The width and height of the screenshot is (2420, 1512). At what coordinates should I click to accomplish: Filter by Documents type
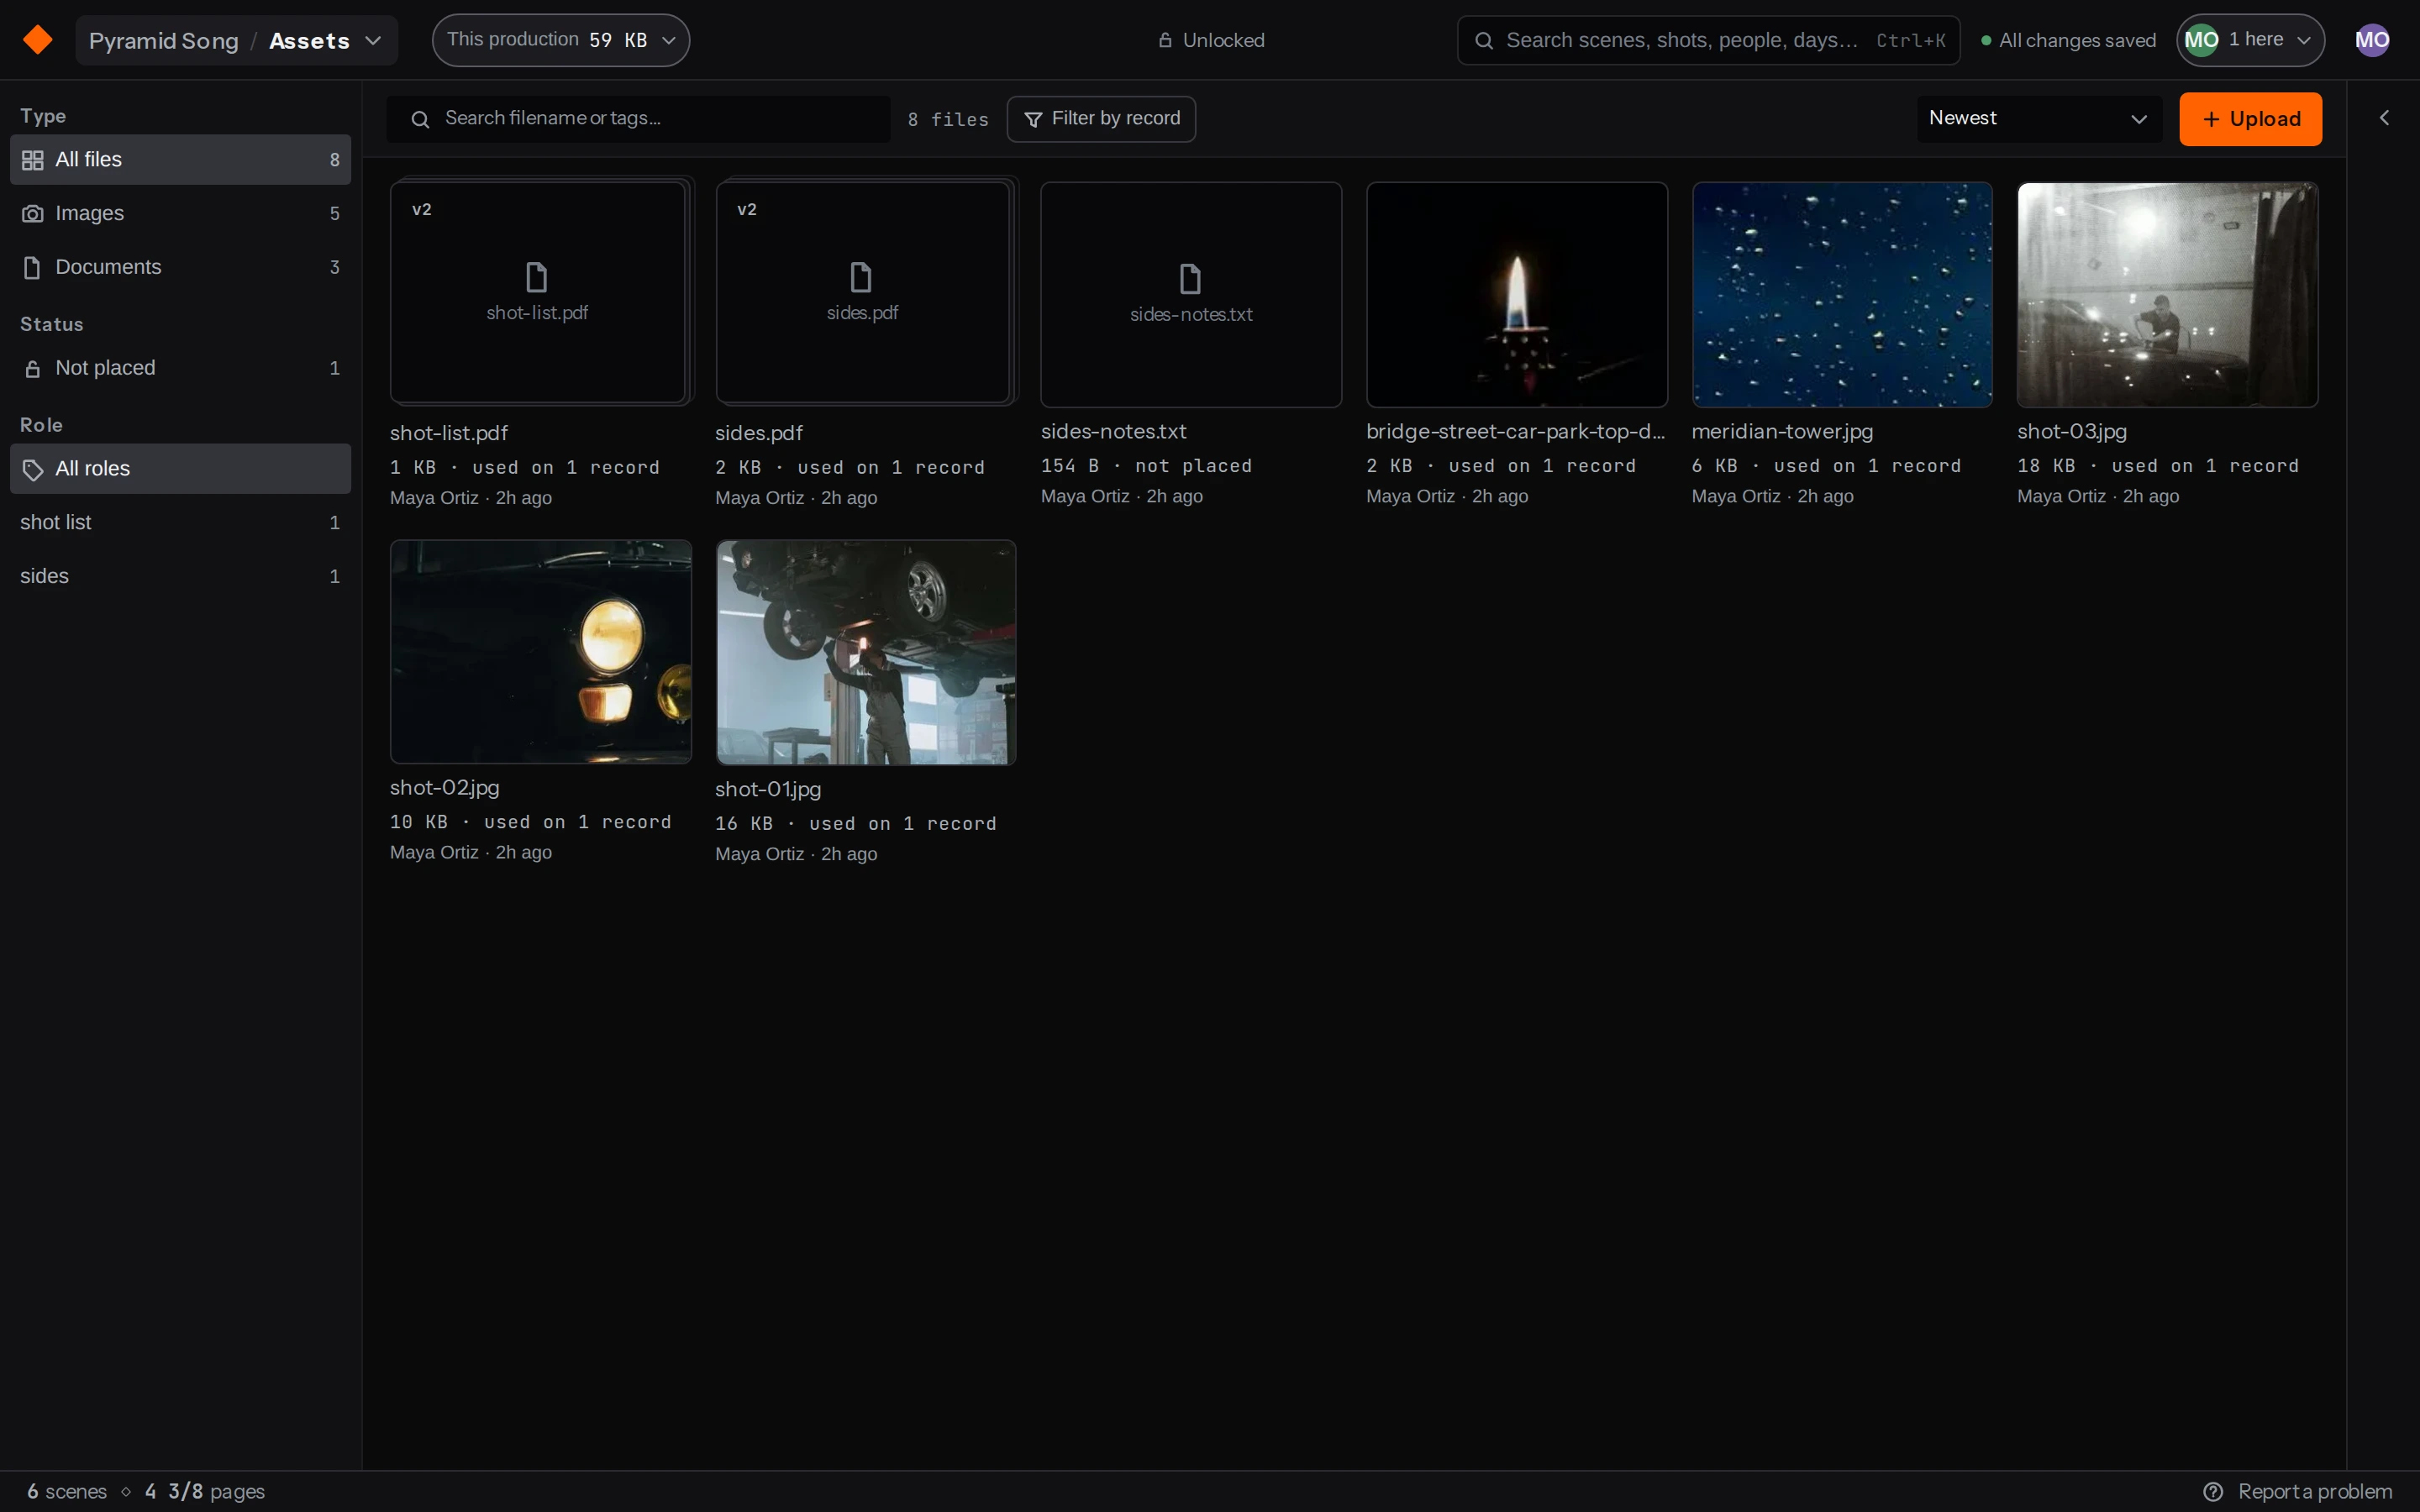(180, 267)
